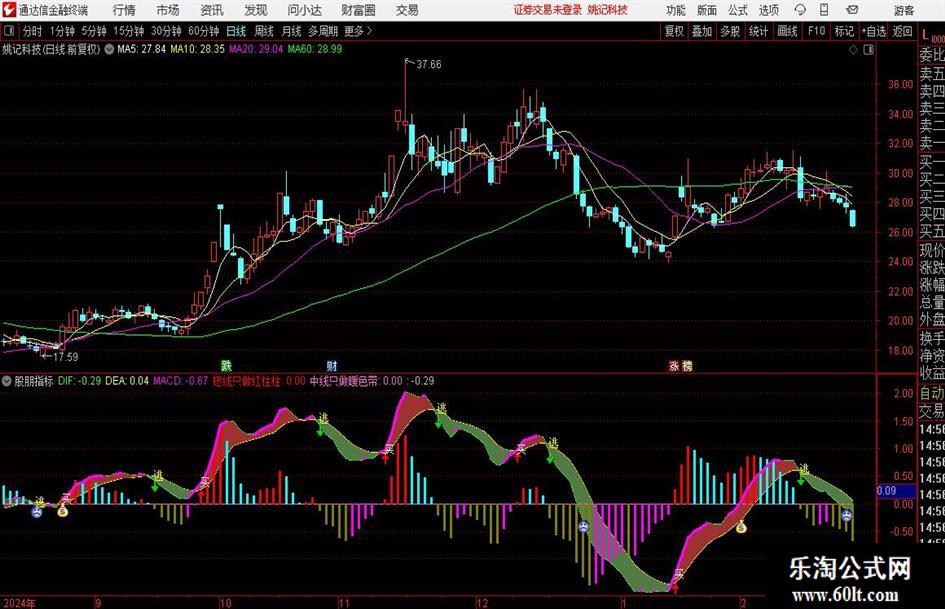Click the blue sad-face marker near late December
This screenshot has width=945, height=609.
pyautogui.click(x=583, y=526)
